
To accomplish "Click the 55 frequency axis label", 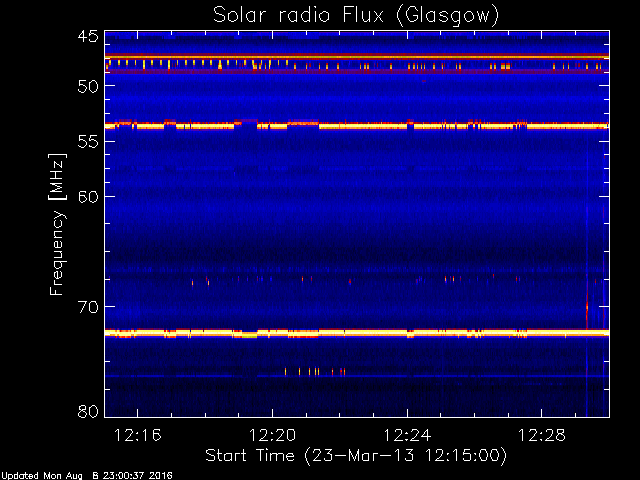I will click(88, 142).
